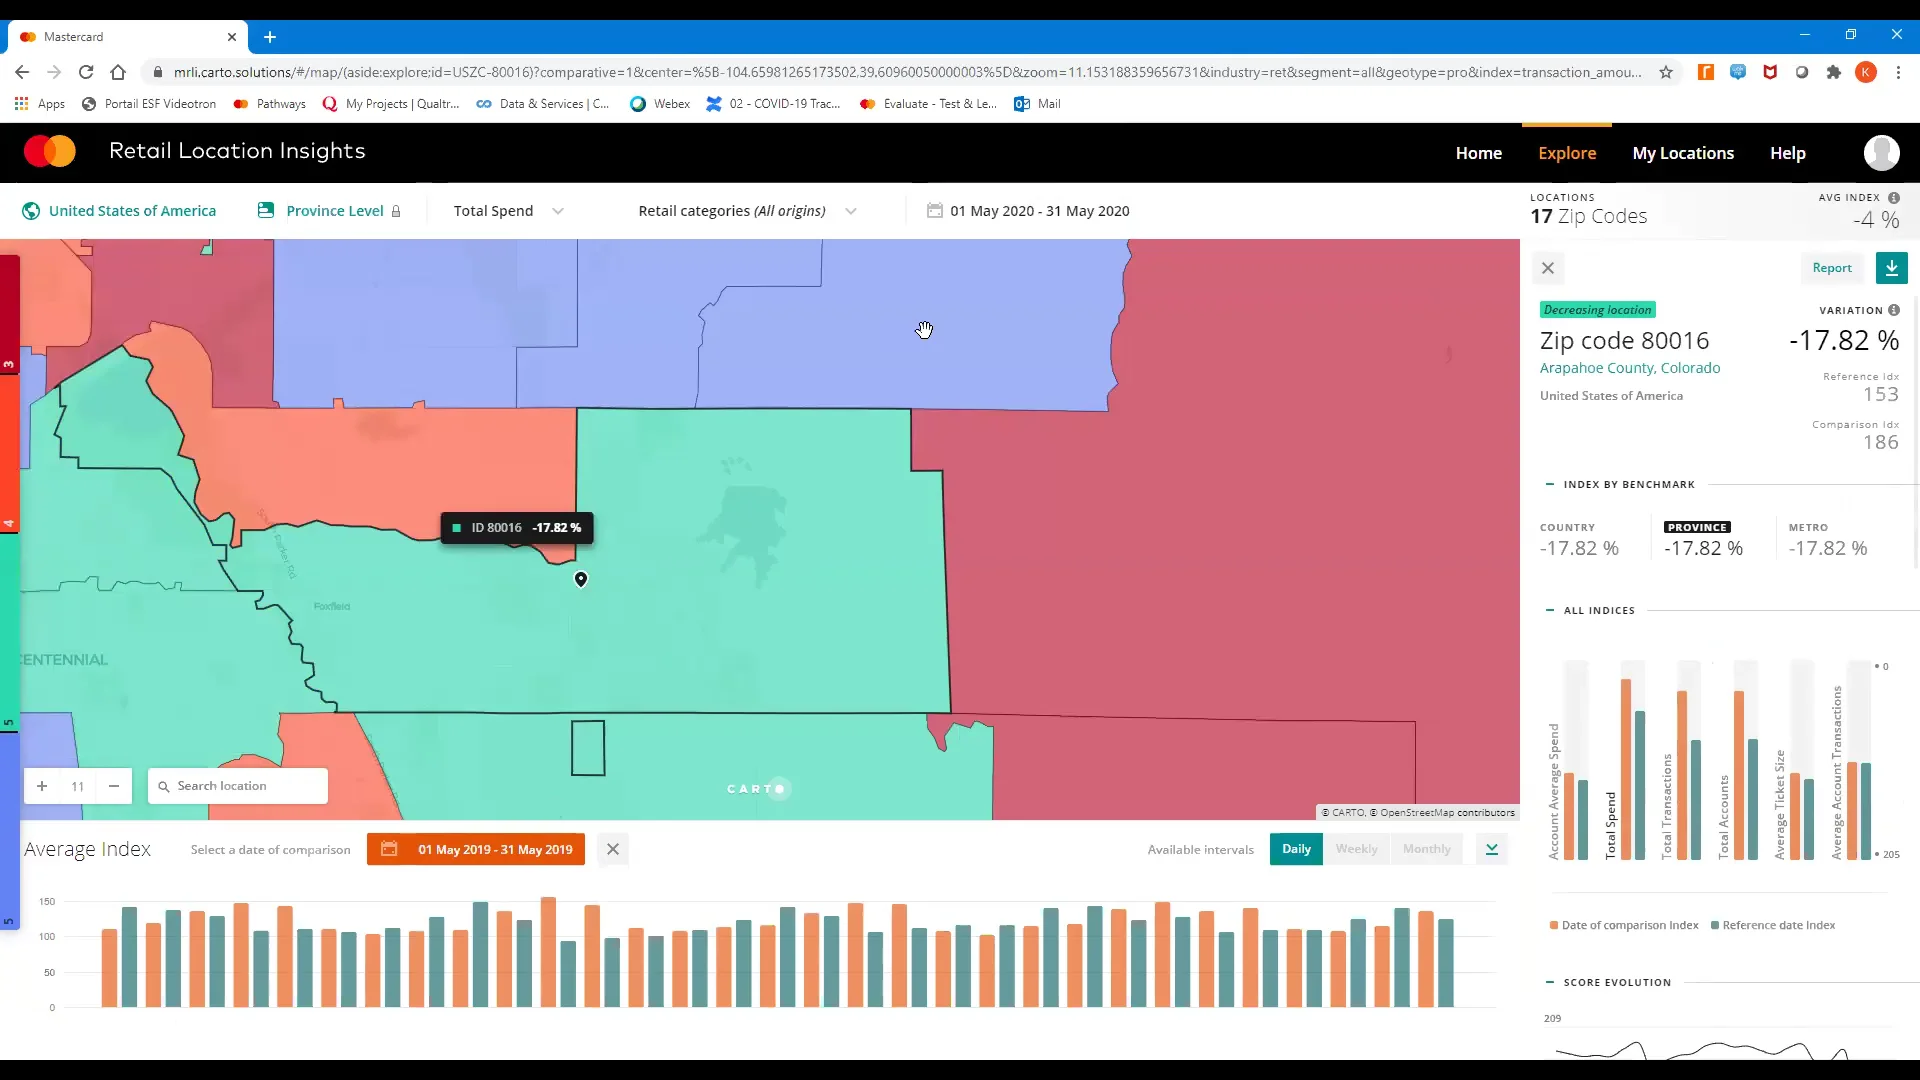
Task: Click the Report button
Action: coord(1831,267)
